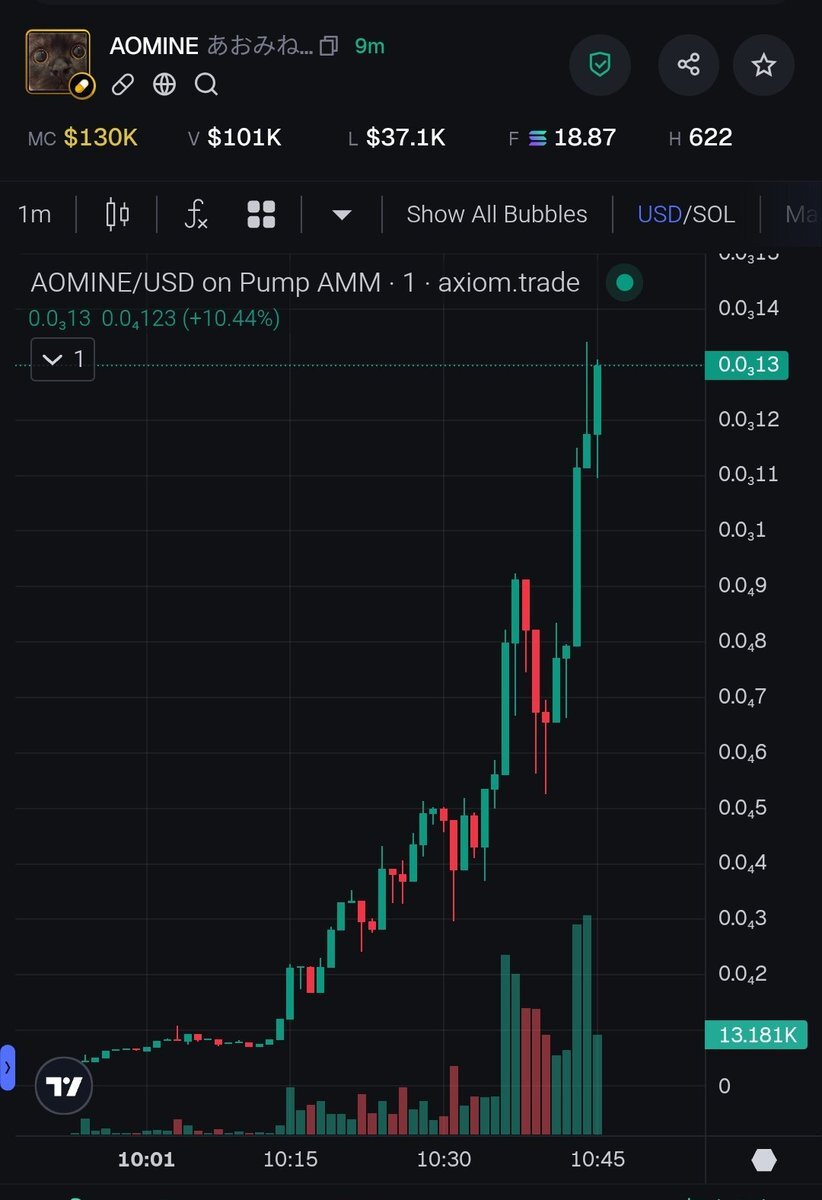
Task: Click the hexagon chart settings button
Action: pos(764,1160)
